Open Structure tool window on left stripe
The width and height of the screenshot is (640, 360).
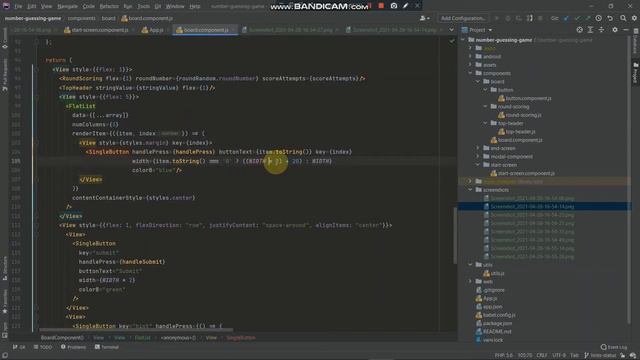(4, 268)
